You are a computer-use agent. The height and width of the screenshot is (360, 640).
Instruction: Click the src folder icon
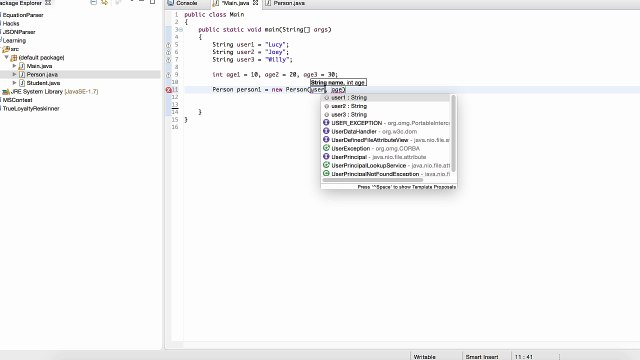(x=6, y=49)
